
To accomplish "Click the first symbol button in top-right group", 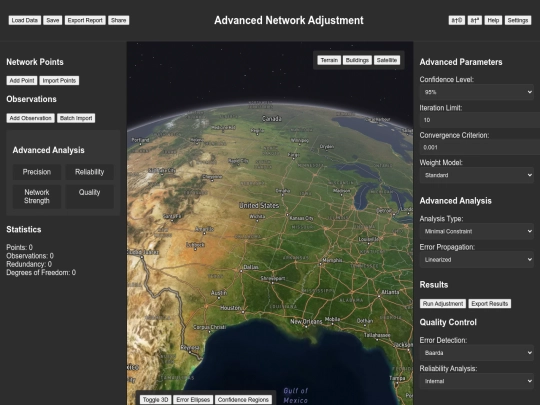I will [x=457, y=20].
